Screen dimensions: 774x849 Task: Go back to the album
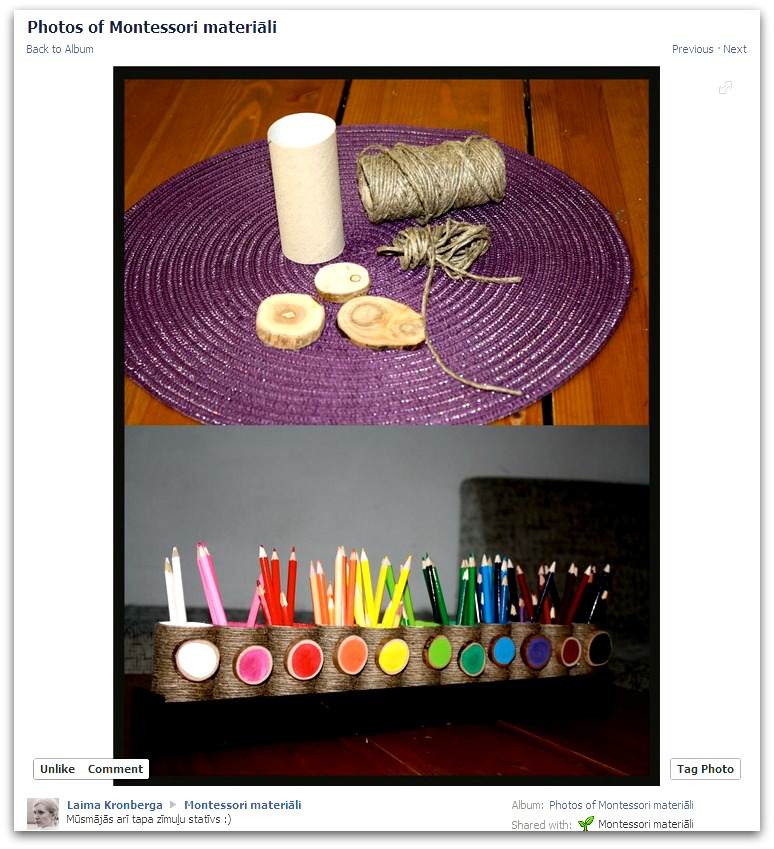(60, 49)
